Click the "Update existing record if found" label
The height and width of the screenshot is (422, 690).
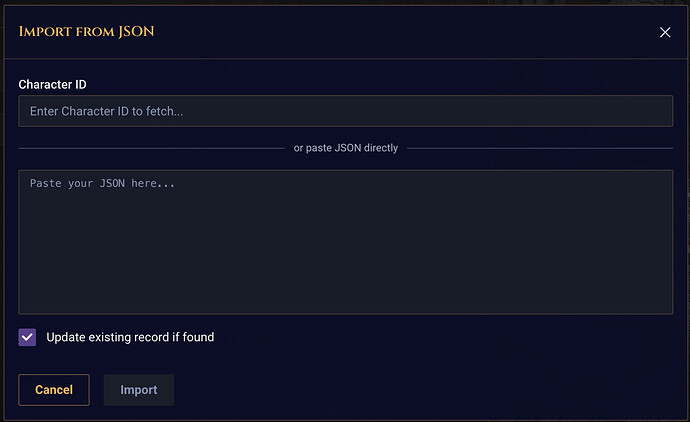click(x=130, y=337)
